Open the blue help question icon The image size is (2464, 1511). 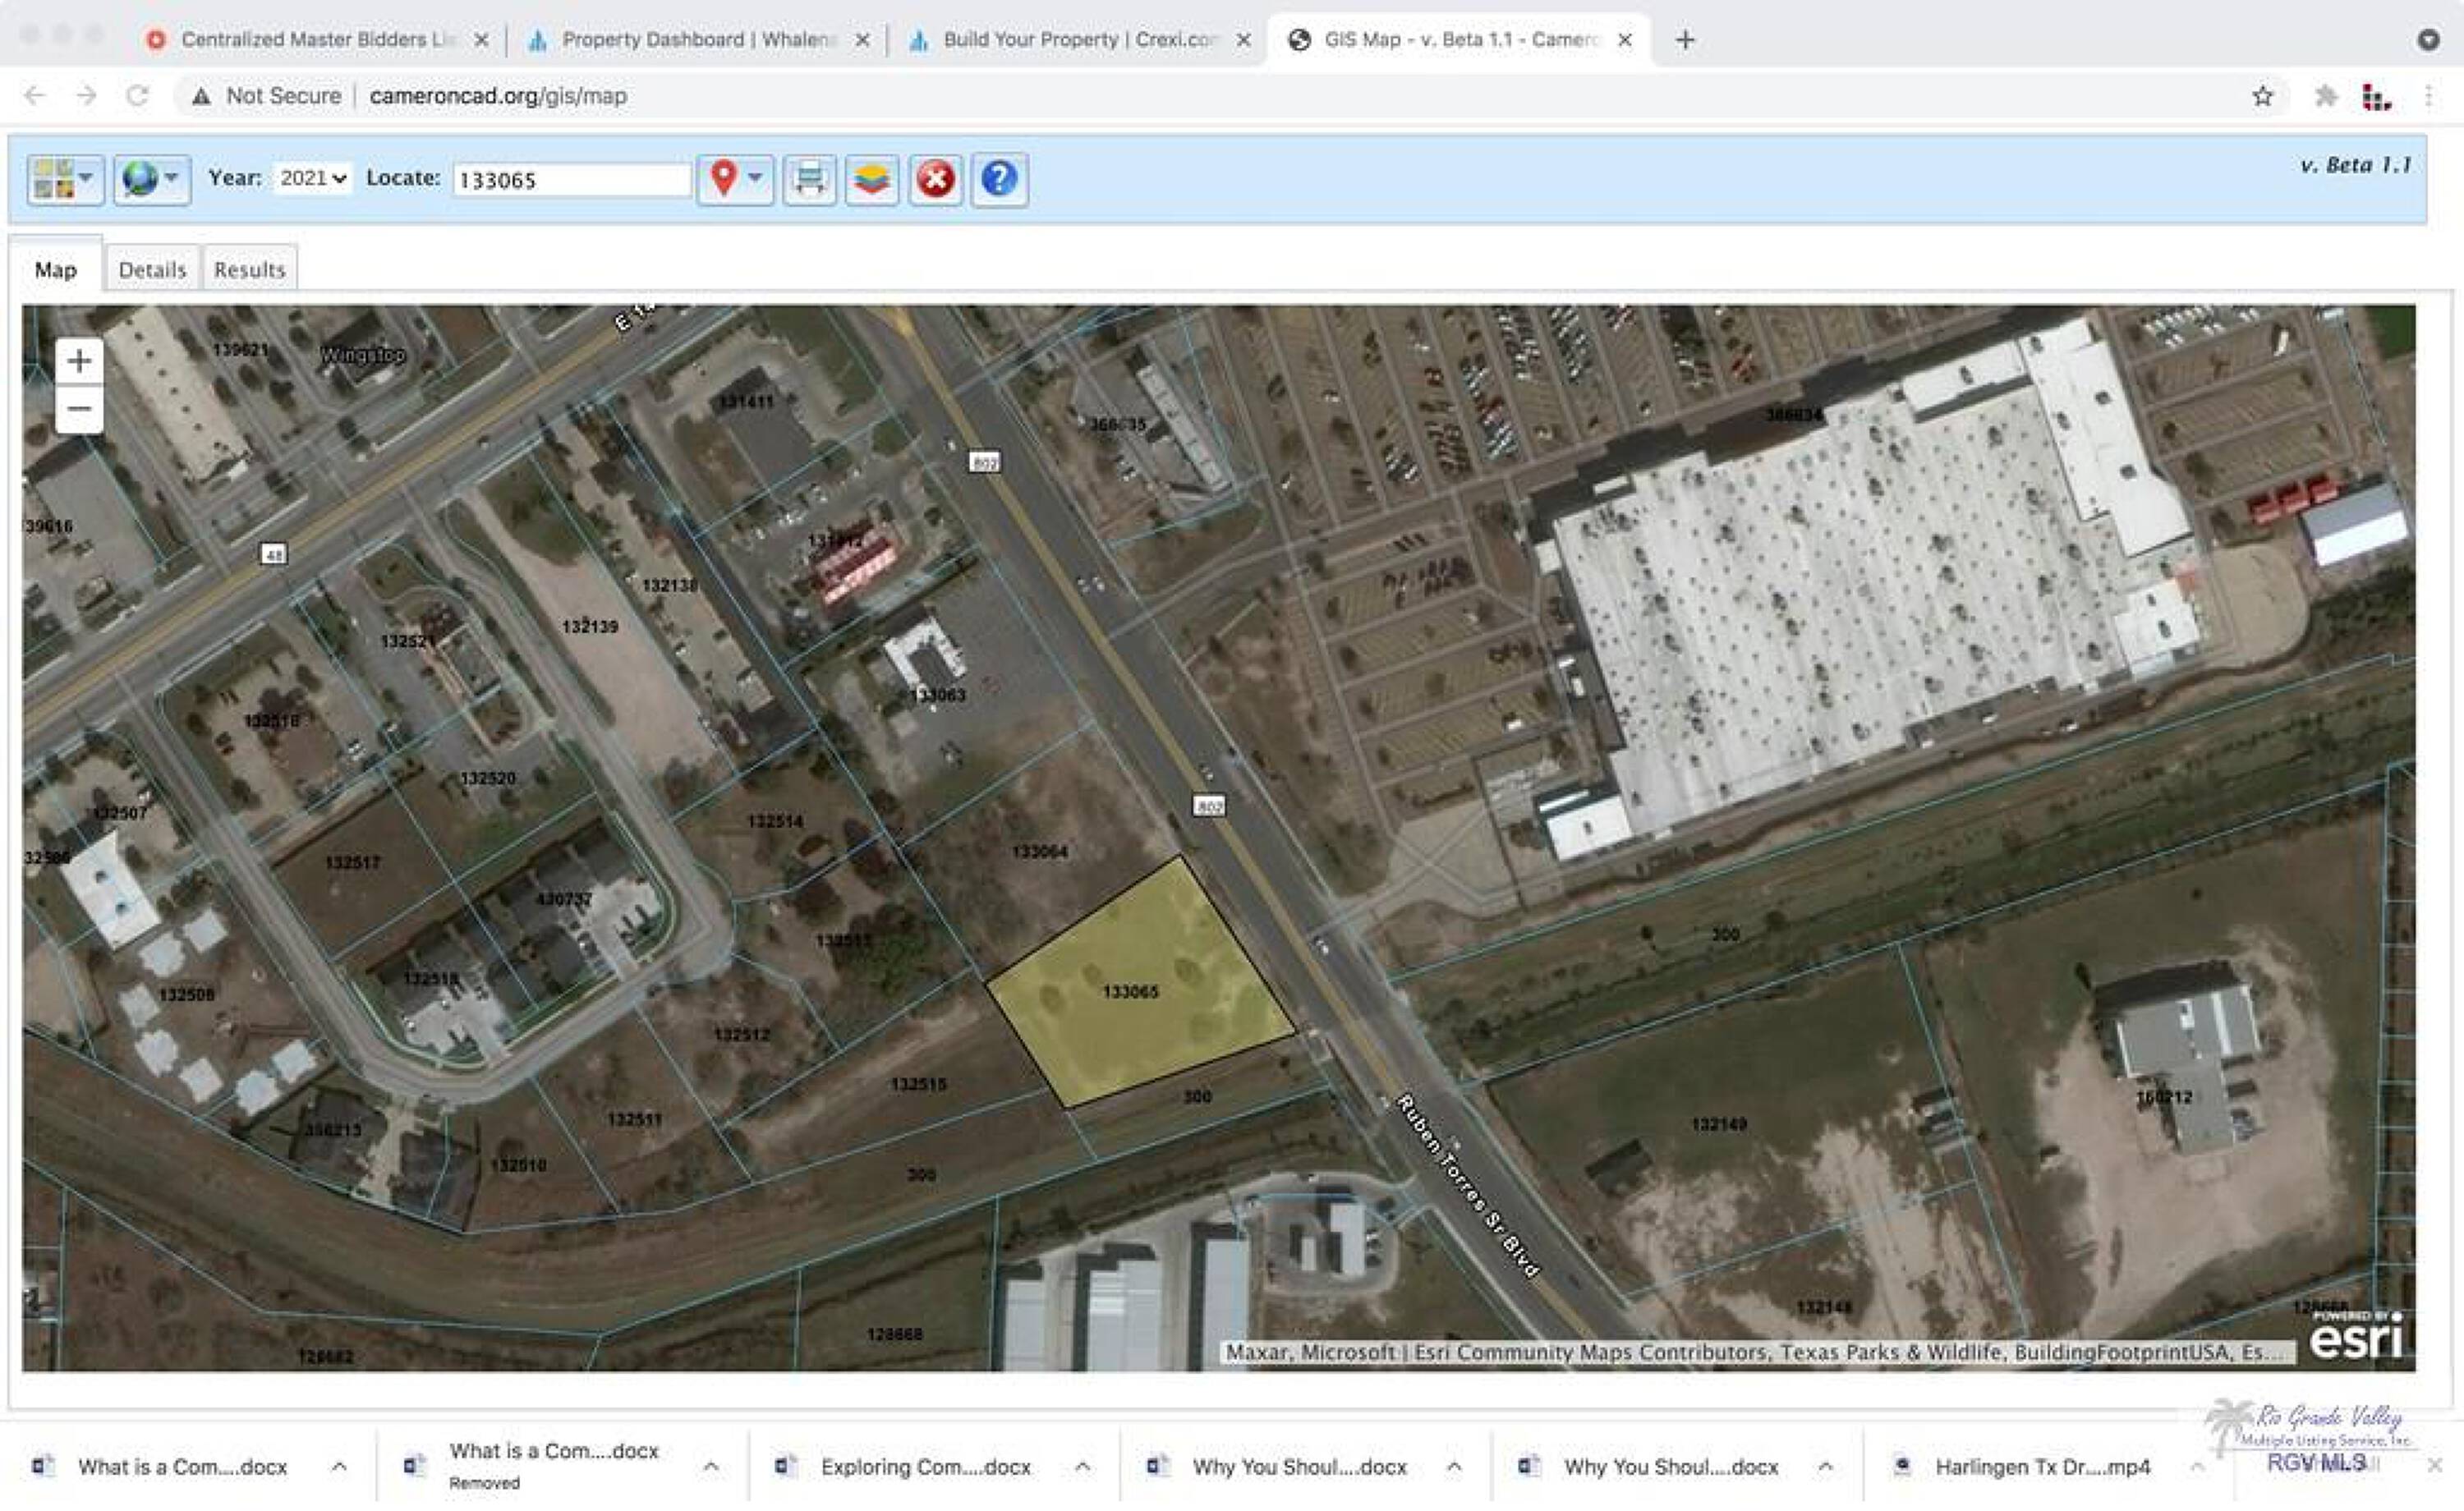998,179
